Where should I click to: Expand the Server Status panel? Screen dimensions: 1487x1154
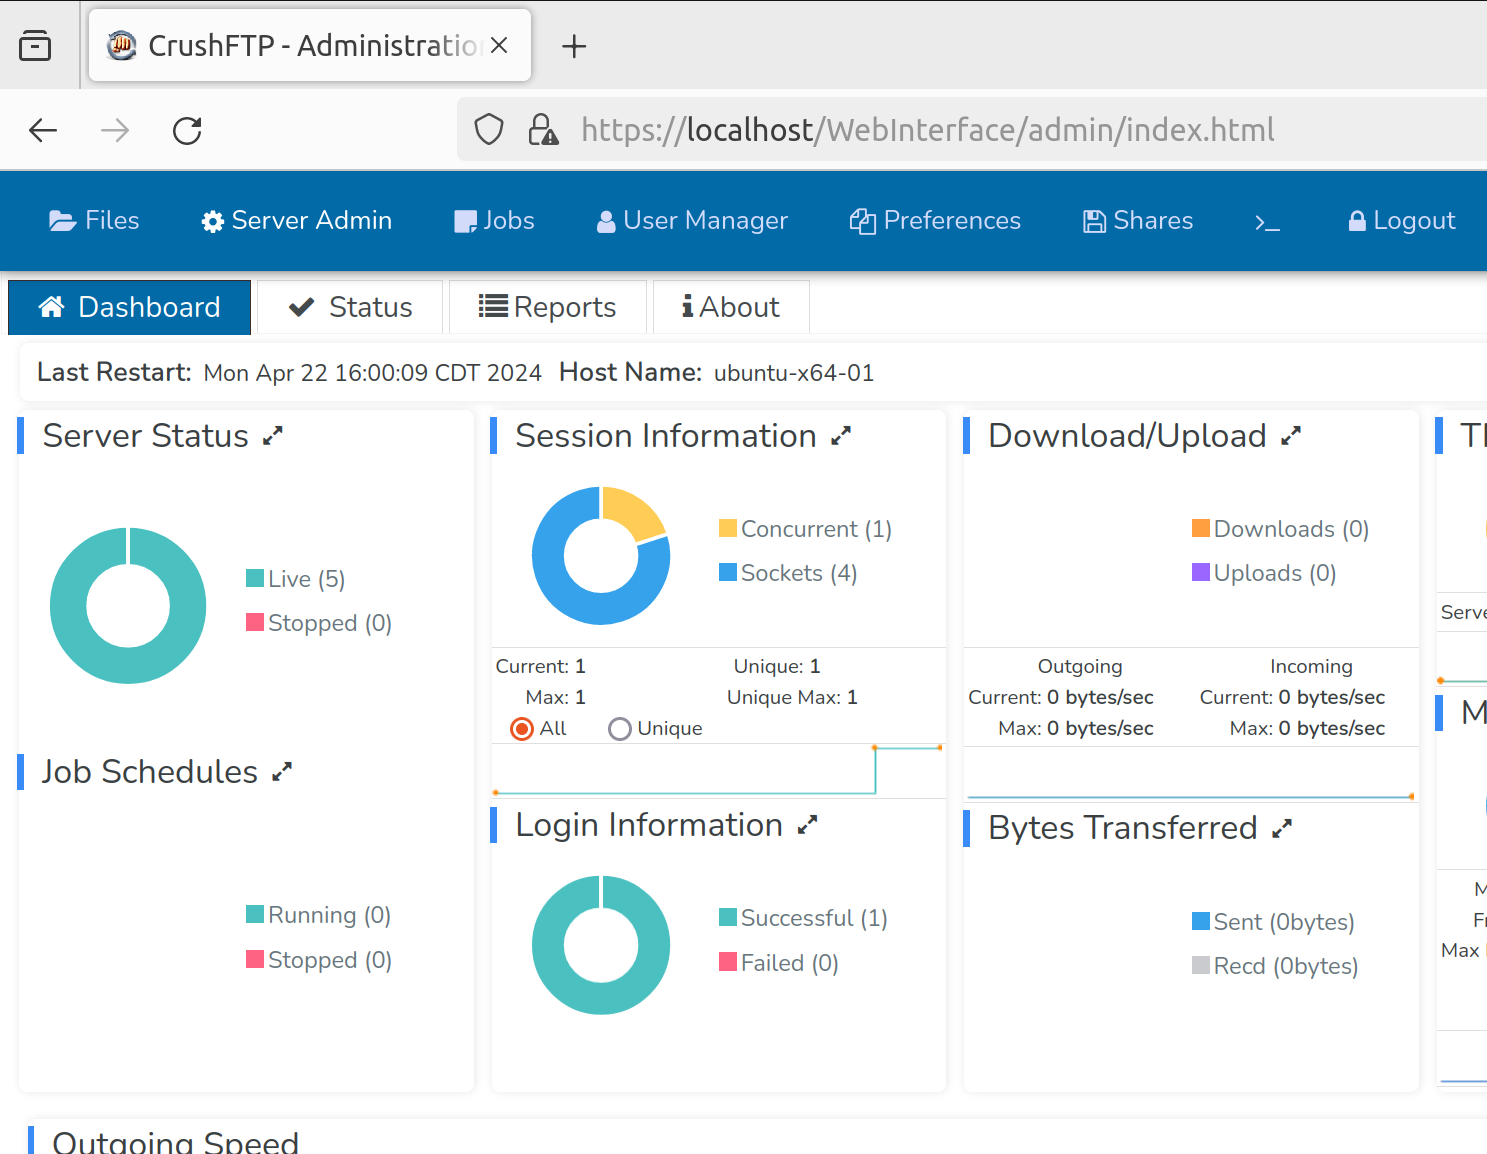[x=273, y=436]
